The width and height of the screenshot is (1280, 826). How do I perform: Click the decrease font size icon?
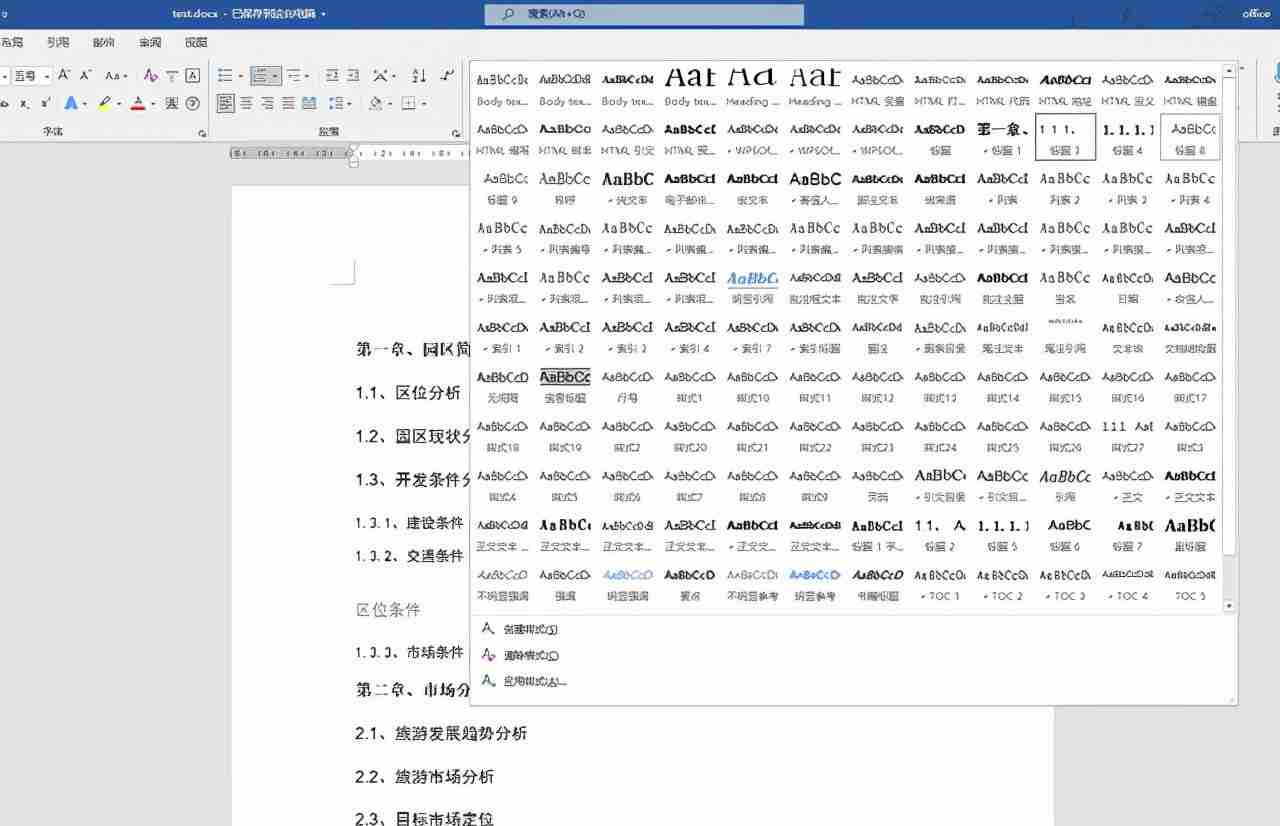point(84,75)
